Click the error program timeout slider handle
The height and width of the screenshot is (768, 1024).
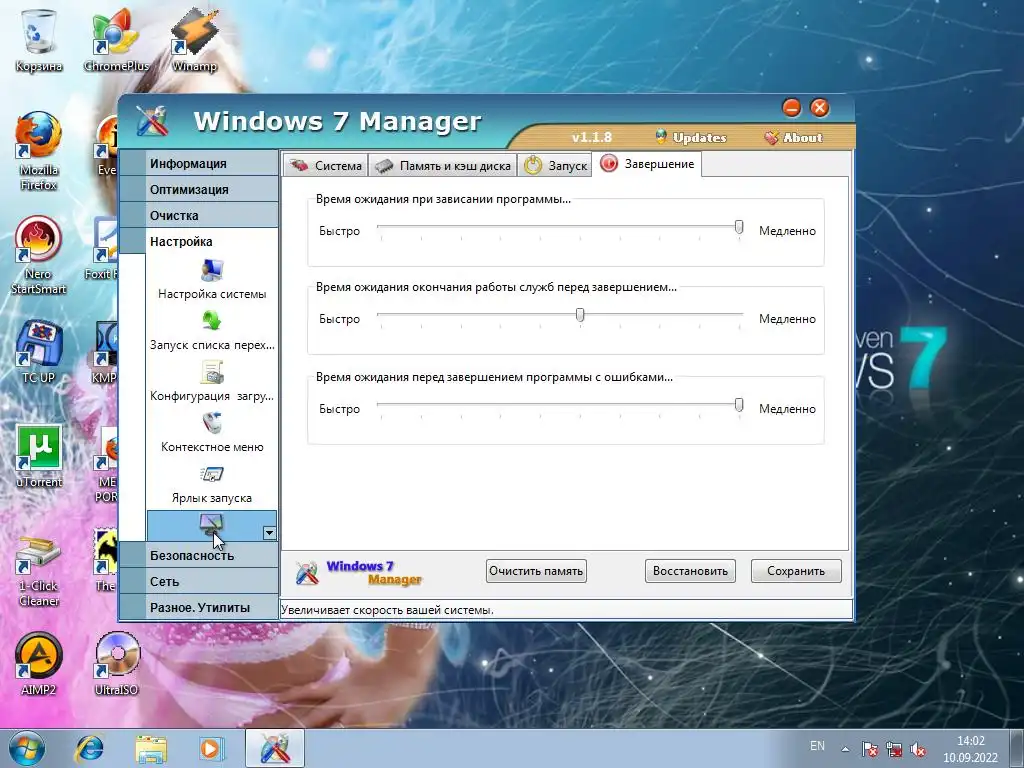(x=739, y=405)
